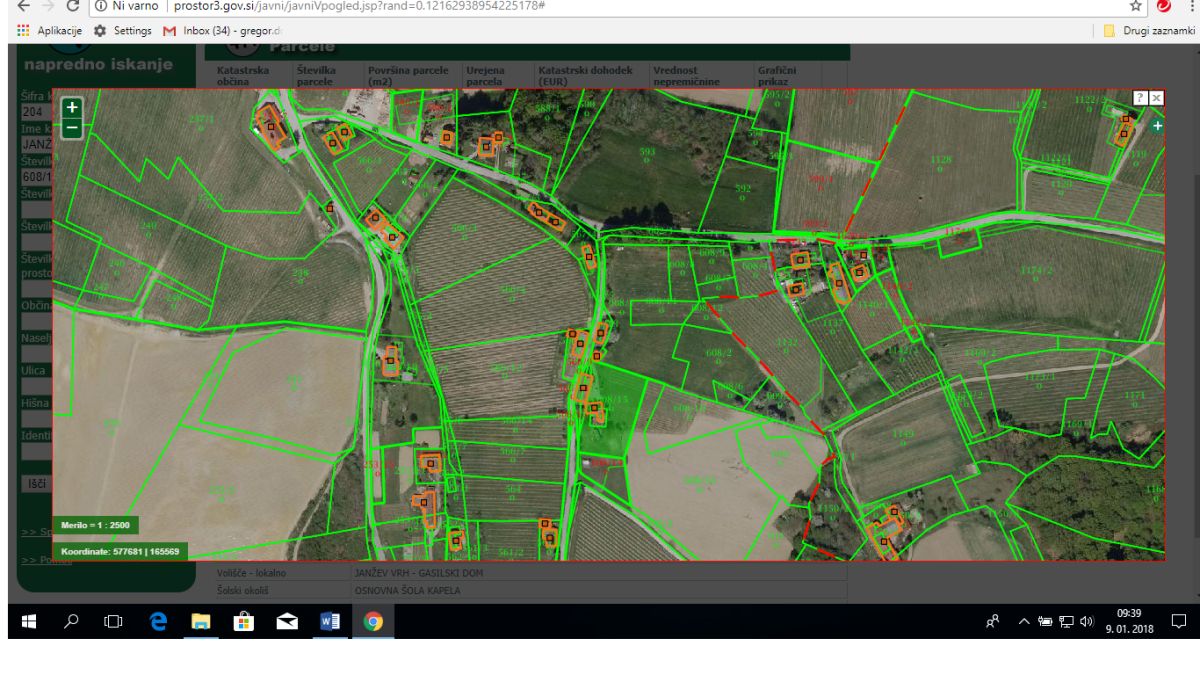Bookmark this page with star icon
Screen dimensions: 1200x675
pyautogui.click(x=1136, y=7)
